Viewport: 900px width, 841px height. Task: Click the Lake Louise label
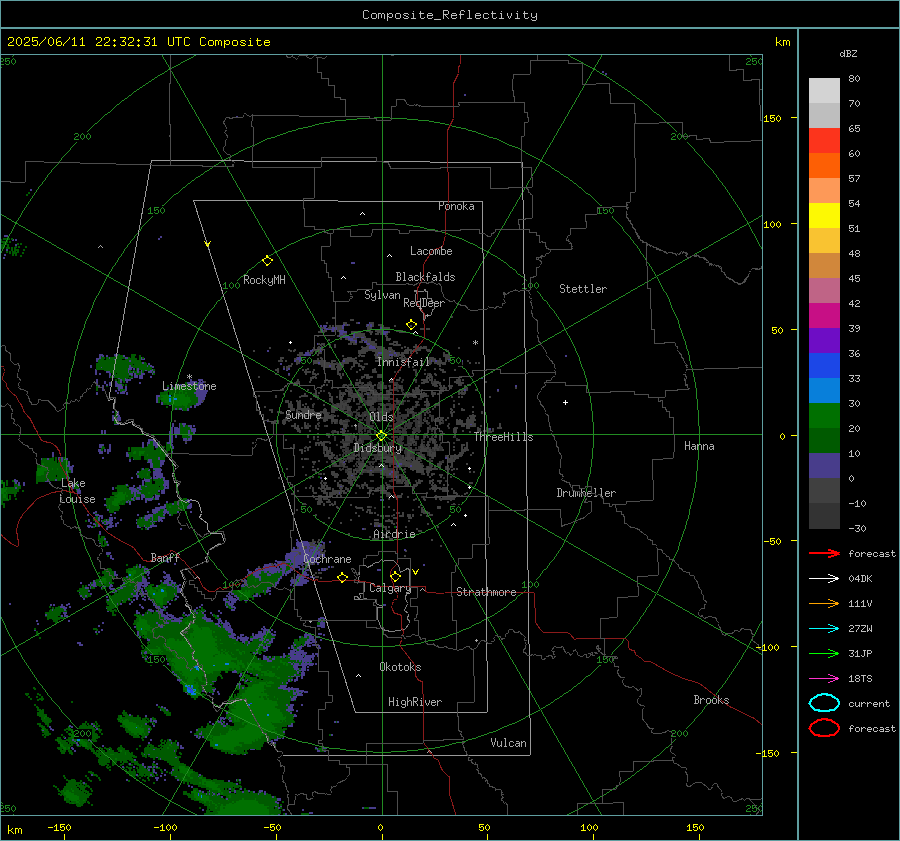[x=77, y=491]
